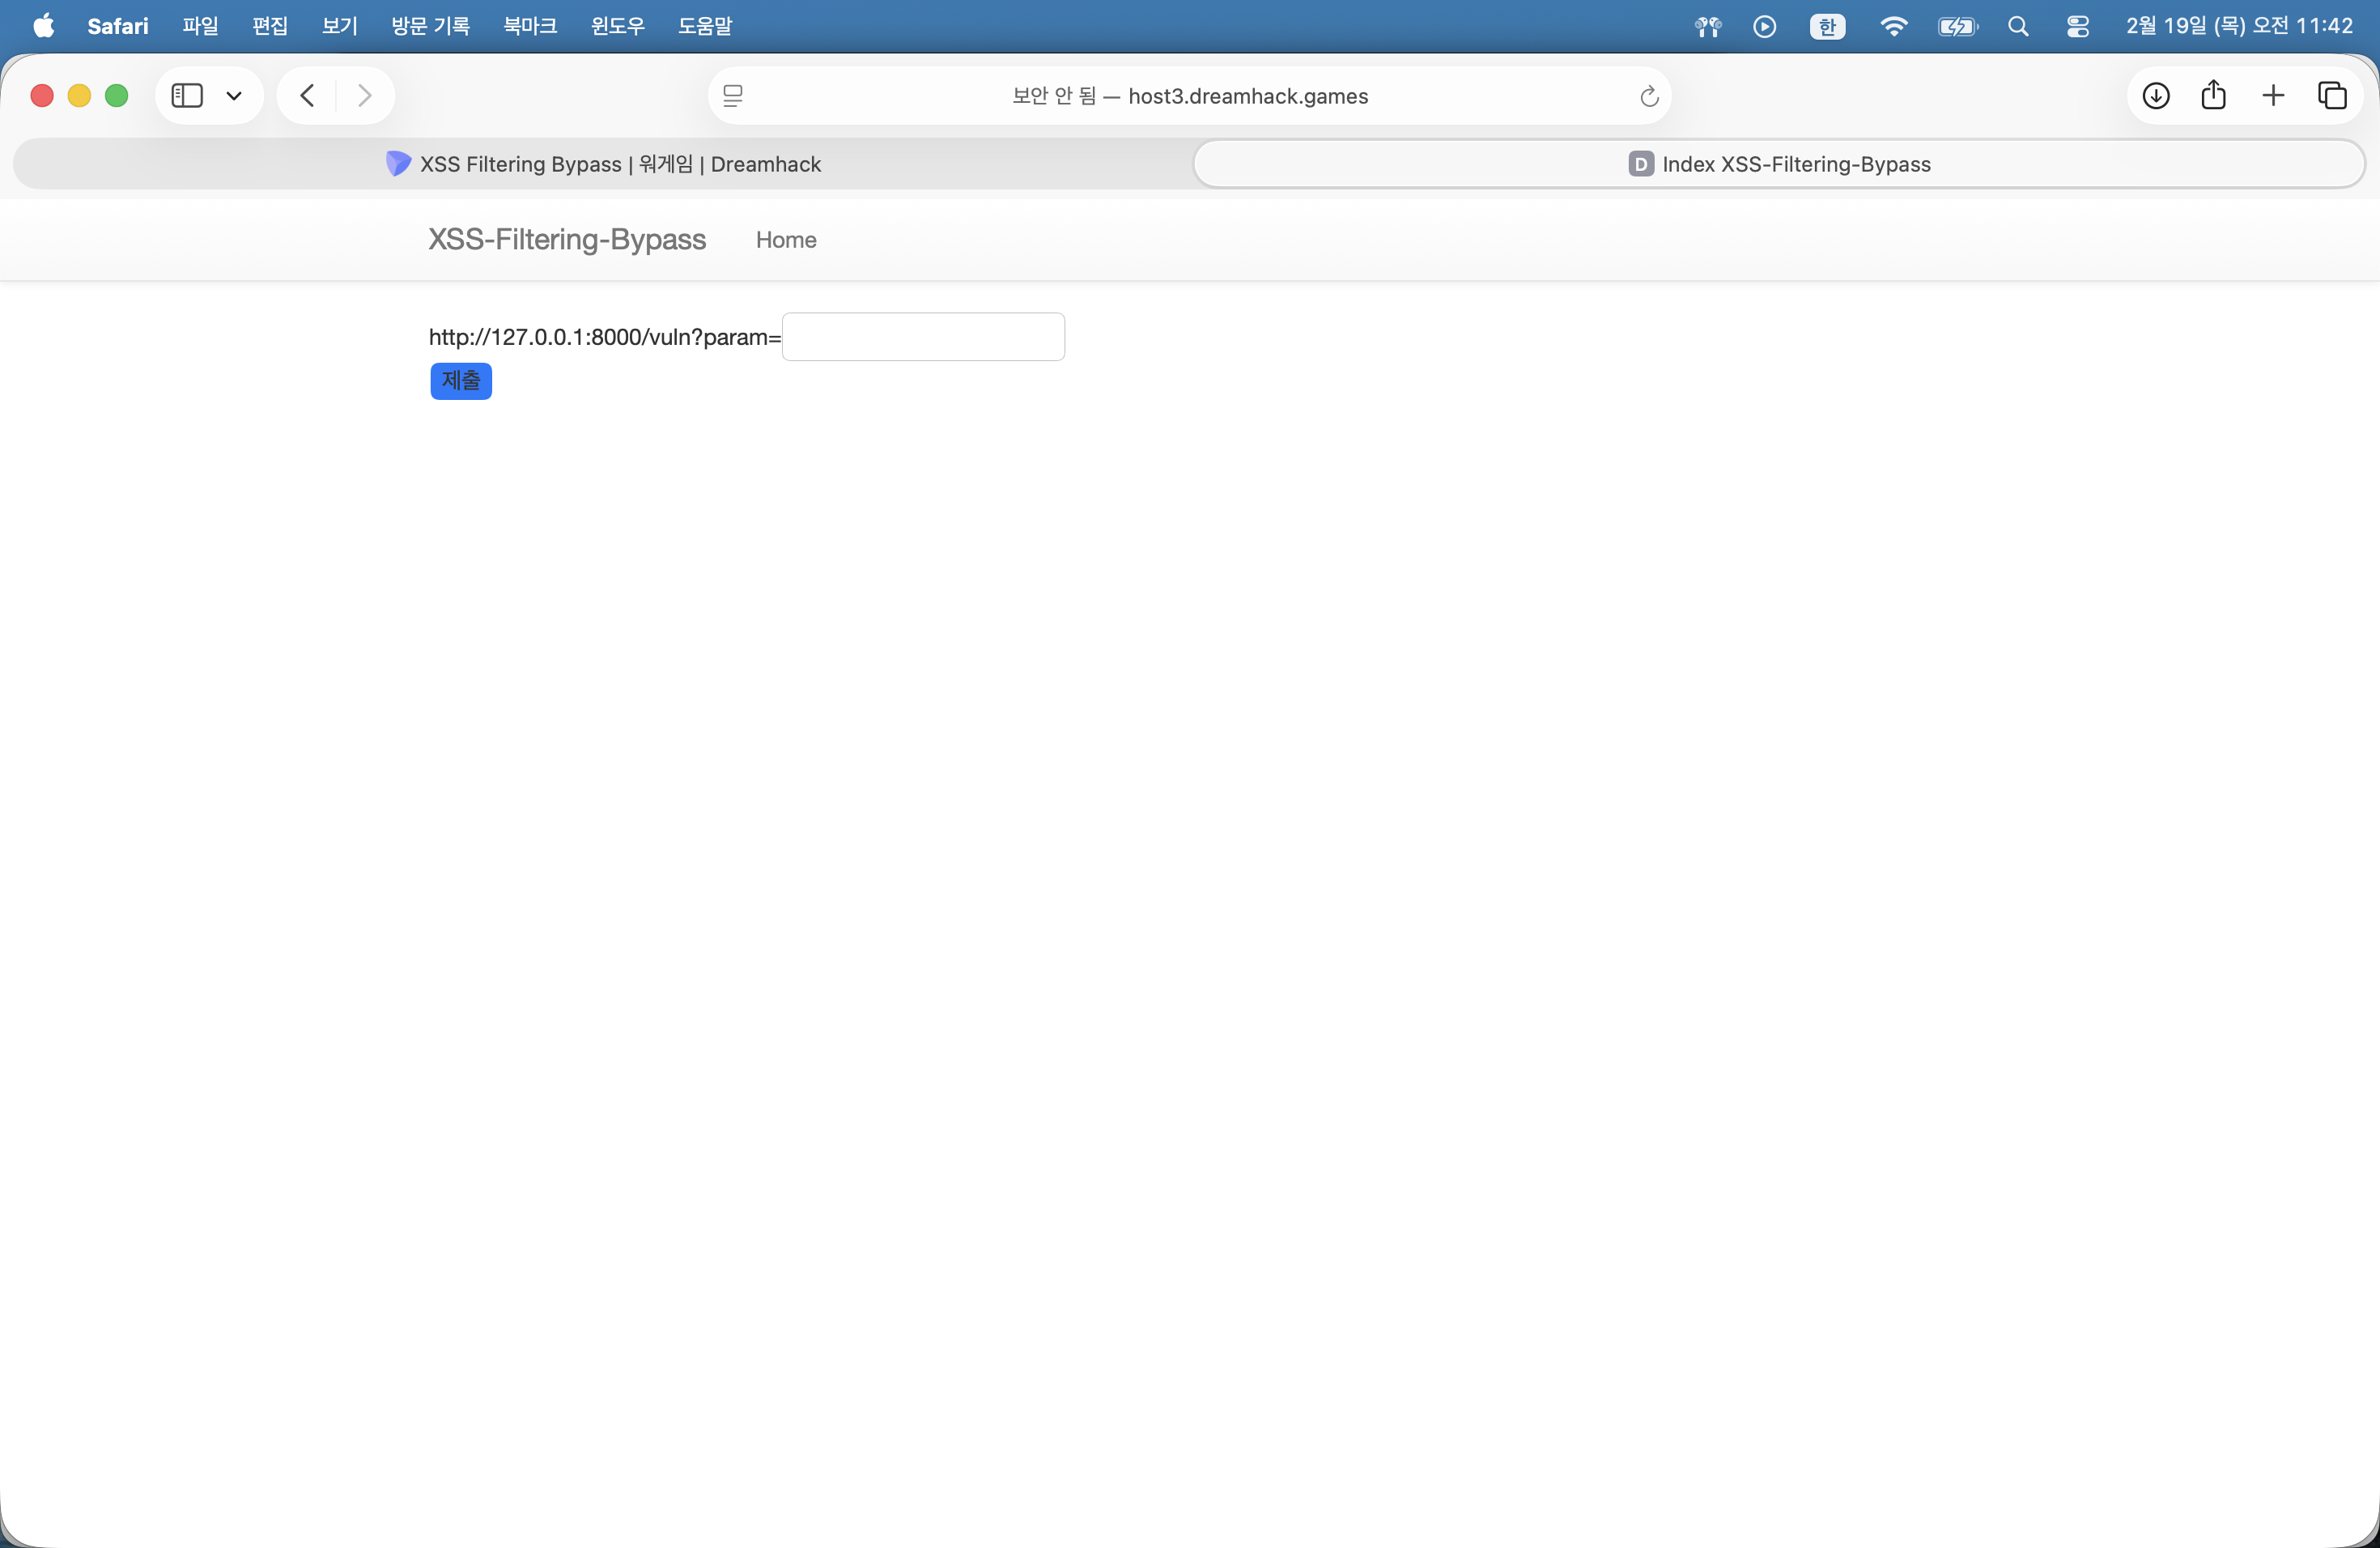The width and height of the screenshot is (2380, 1548).
Task: Open the Control Center toggle icon
Action: (x=2077, y=27)
